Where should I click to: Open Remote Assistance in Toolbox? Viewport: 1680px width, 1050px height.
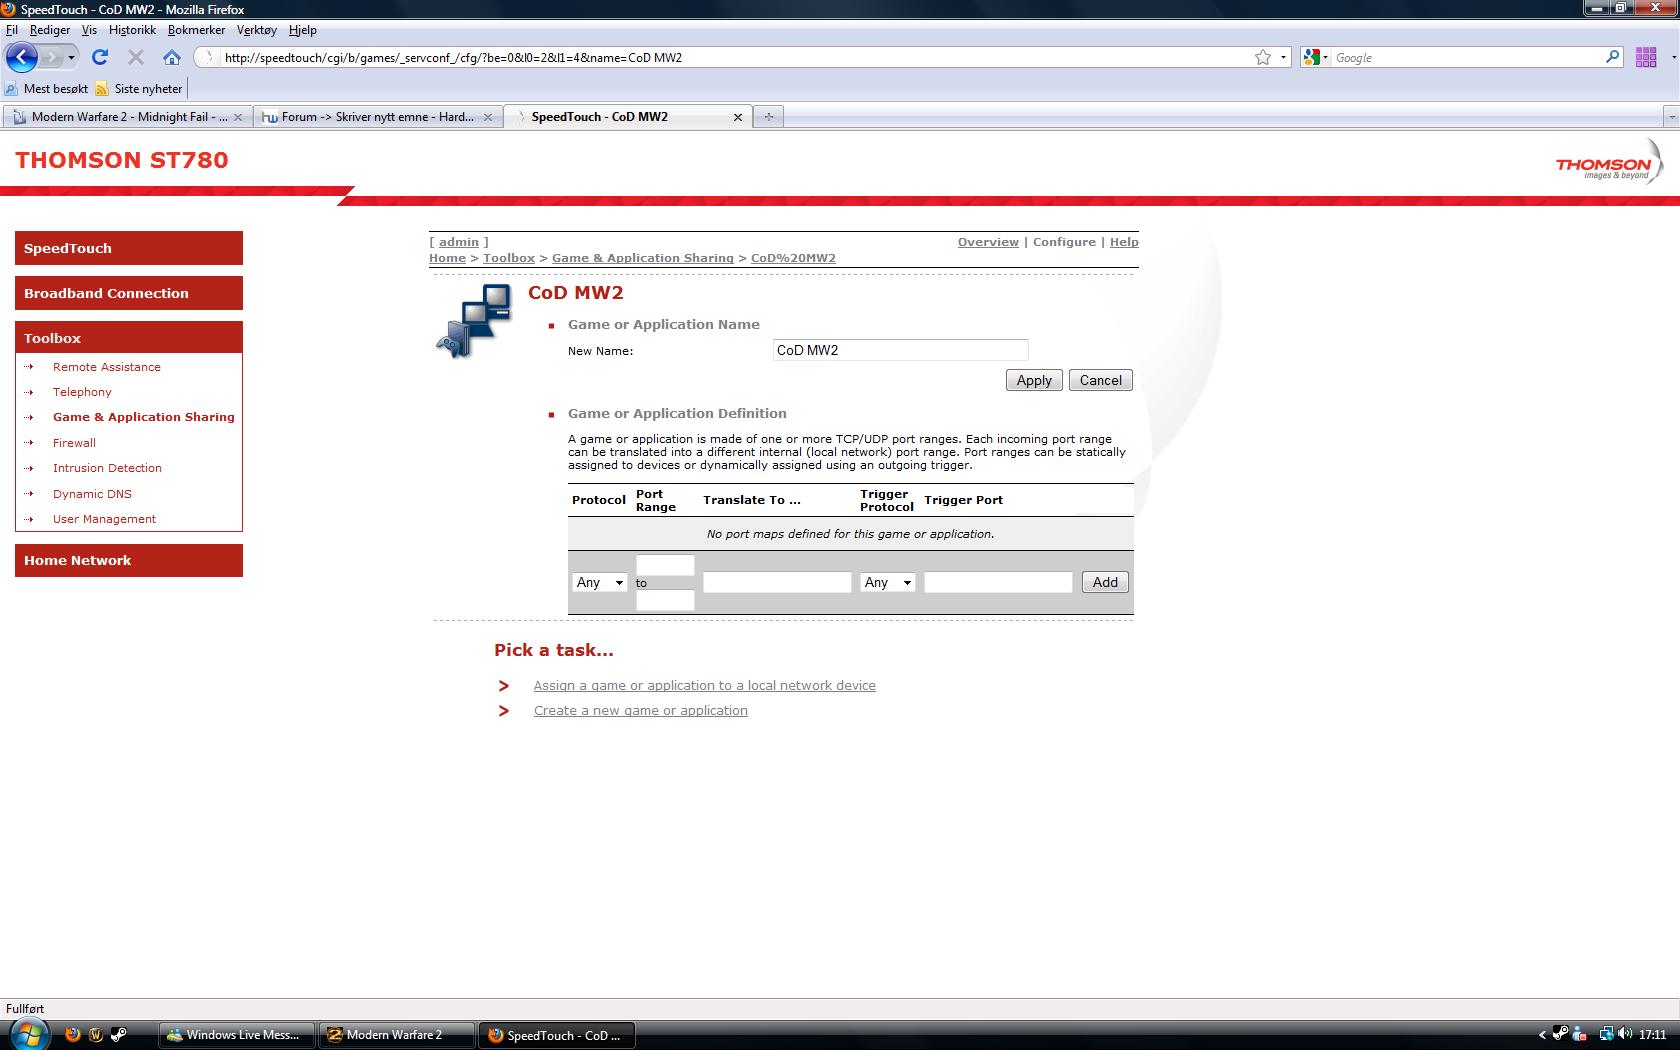(107, 367)
